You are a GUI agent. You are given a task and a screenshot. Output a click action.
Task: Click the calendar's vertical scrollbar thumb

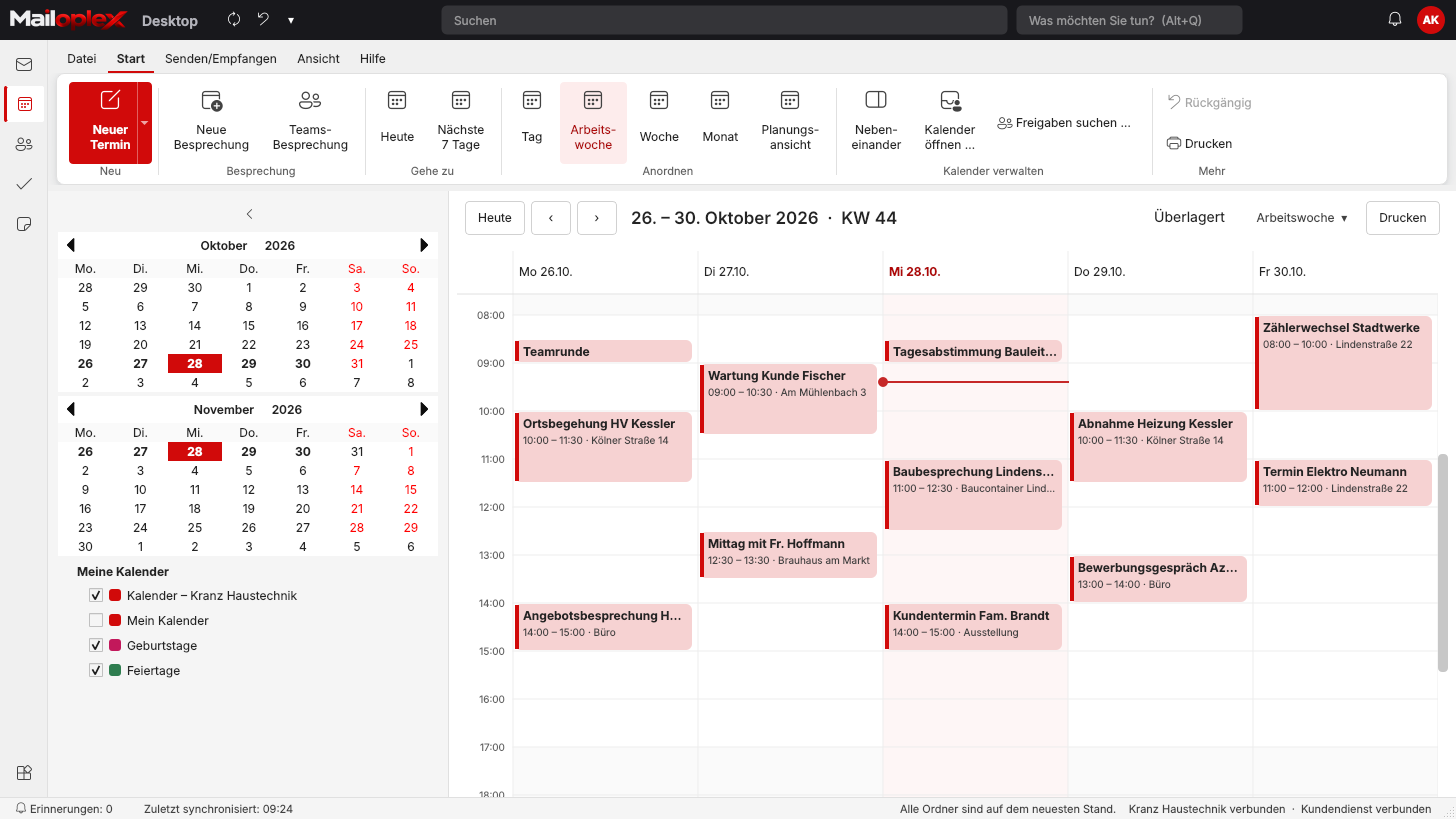point(1443,563)
